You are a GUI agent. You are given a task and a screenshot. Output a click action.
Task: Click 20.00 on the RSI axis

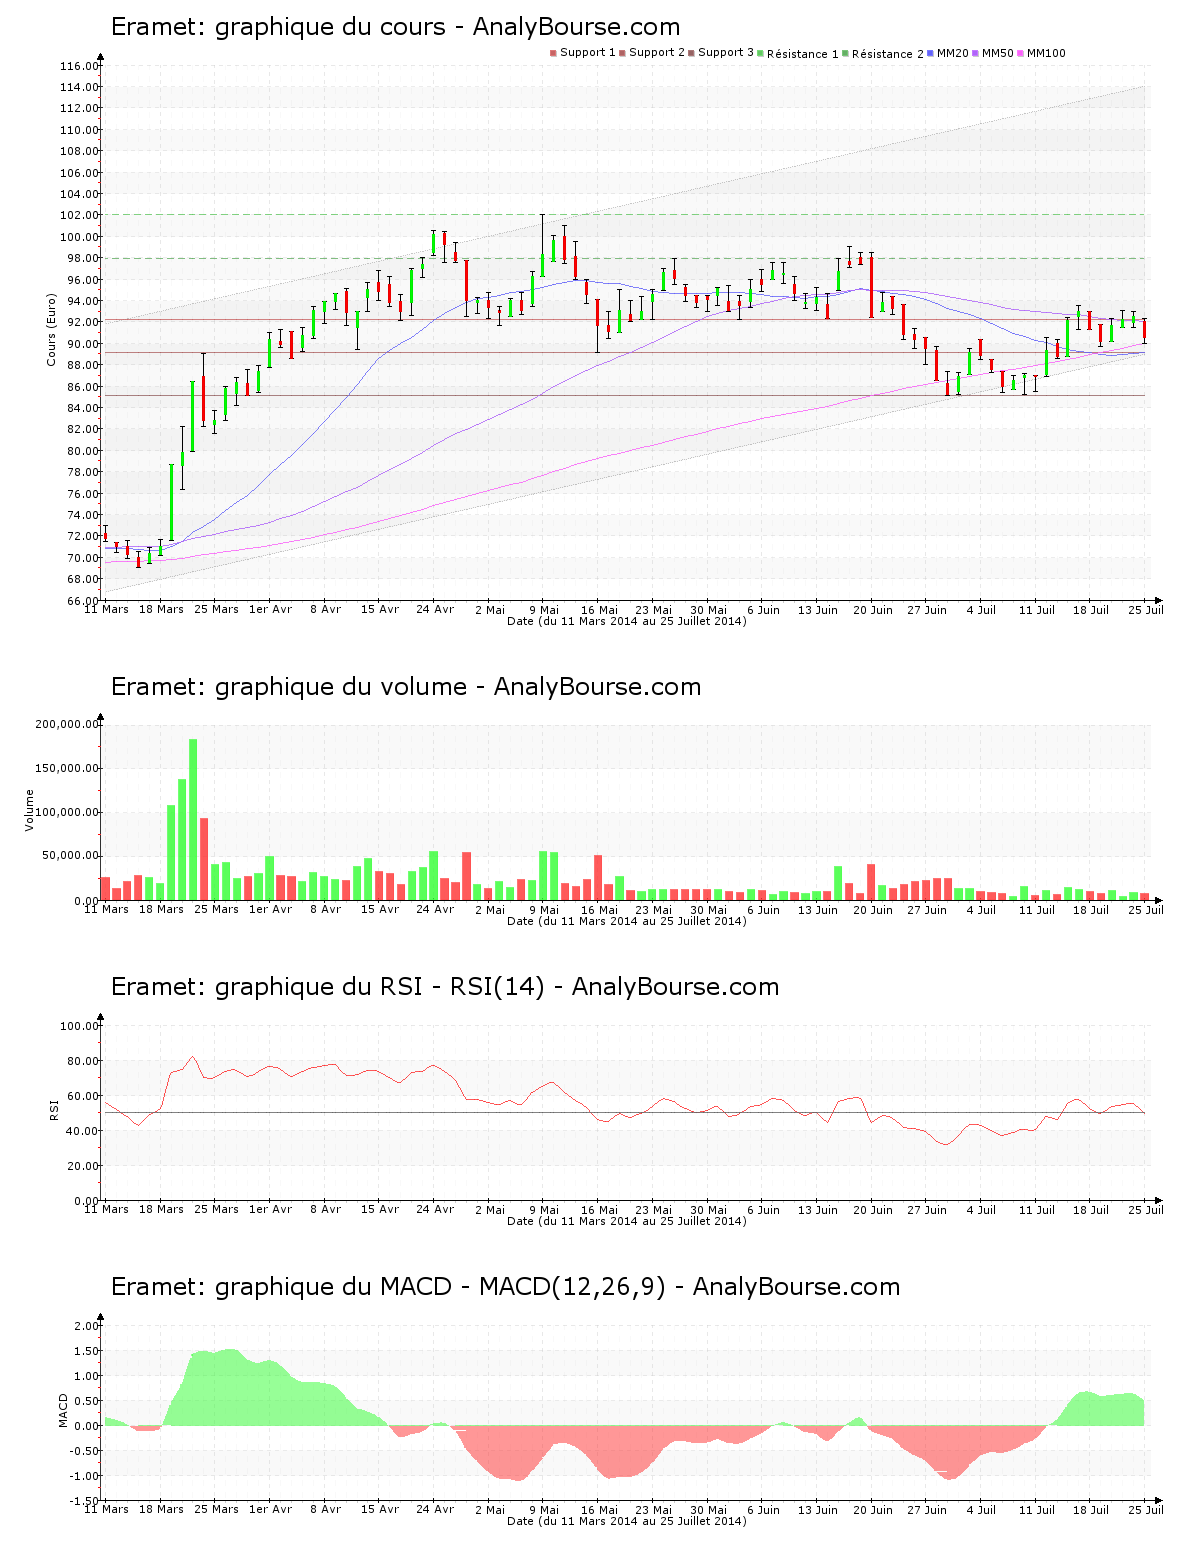point(82,1166)
